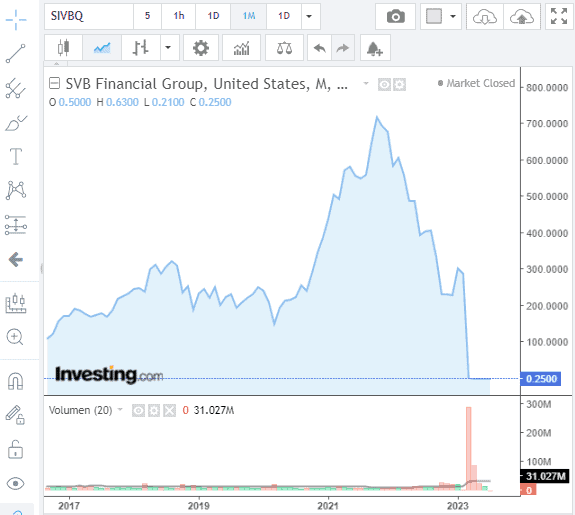The image size is (575, 515).
Task: Create a price alert bell
Action: point(375,48)
